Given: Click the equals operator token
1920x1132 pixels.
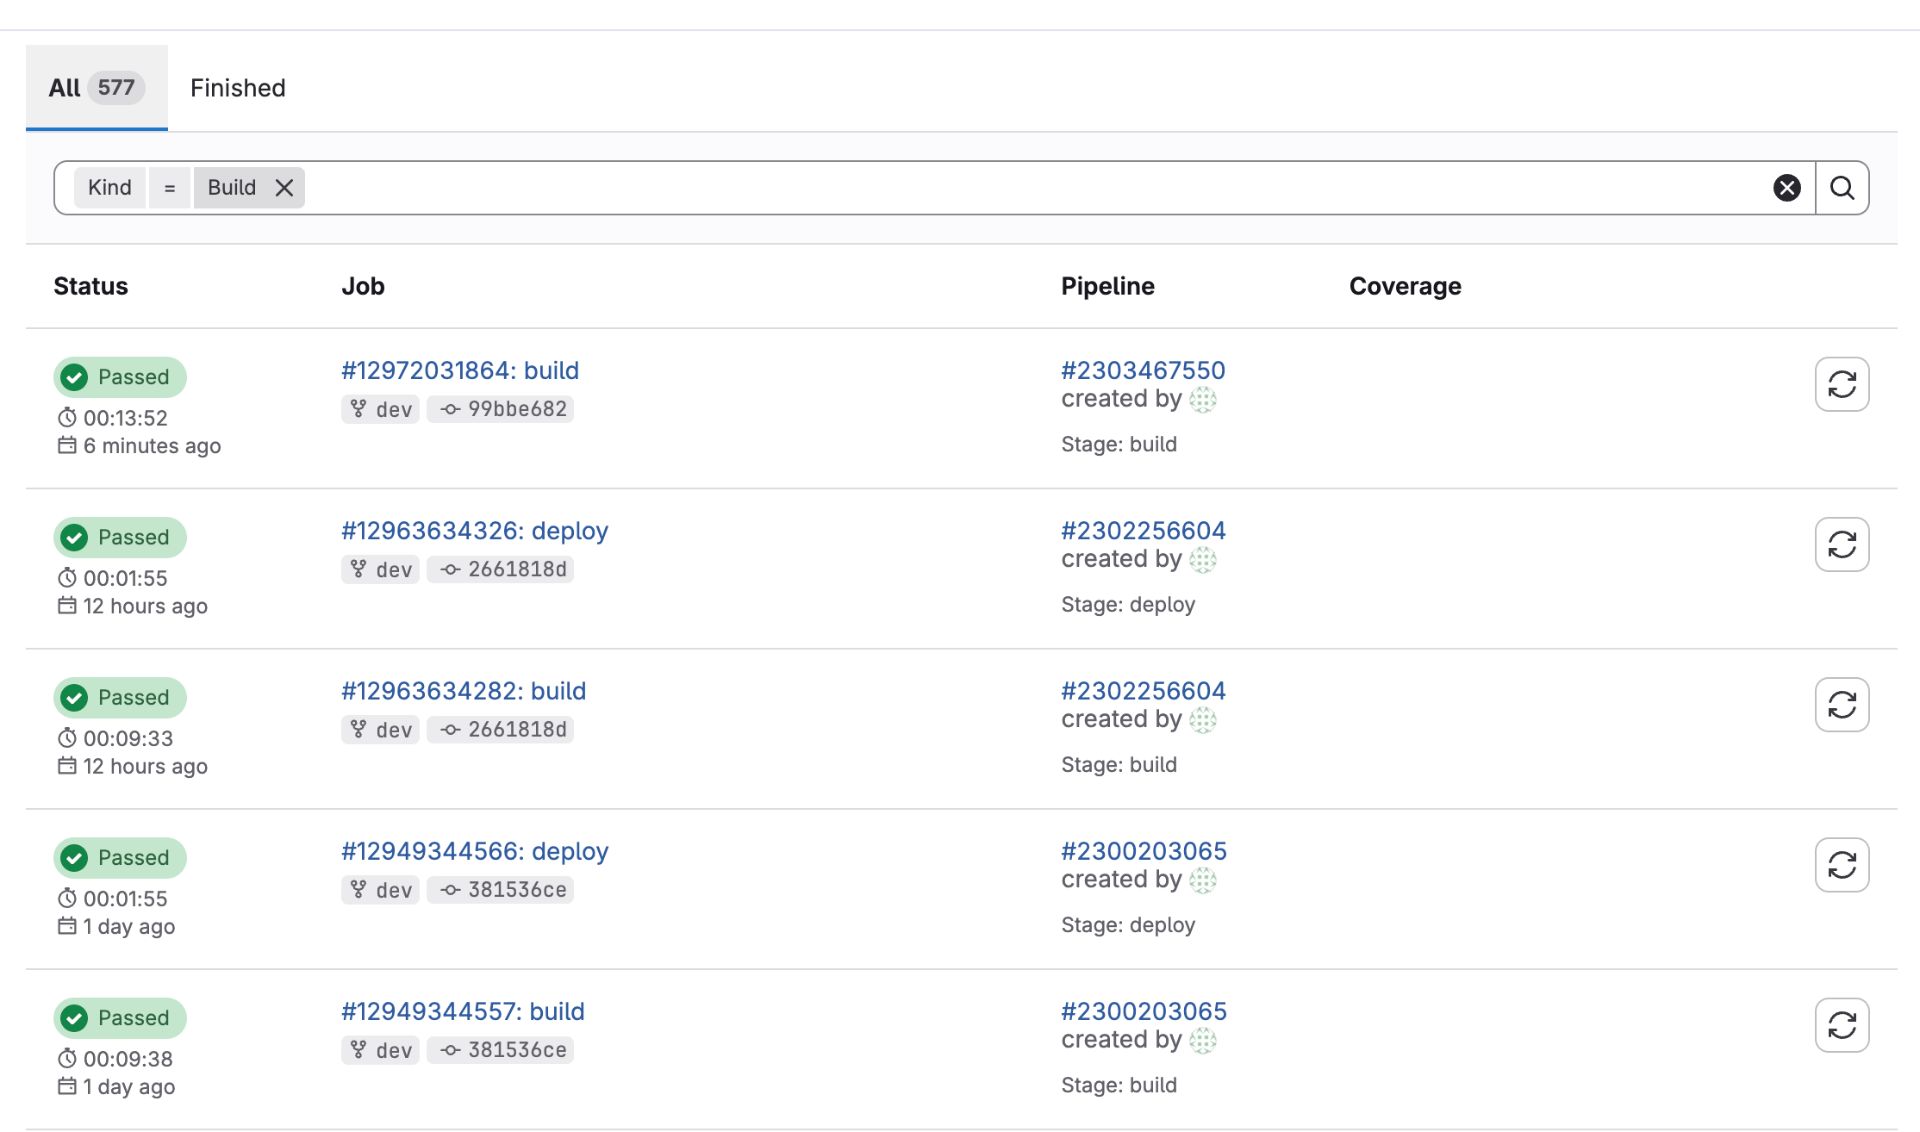Looking at the screenshot, I should [x=170, y=188].
